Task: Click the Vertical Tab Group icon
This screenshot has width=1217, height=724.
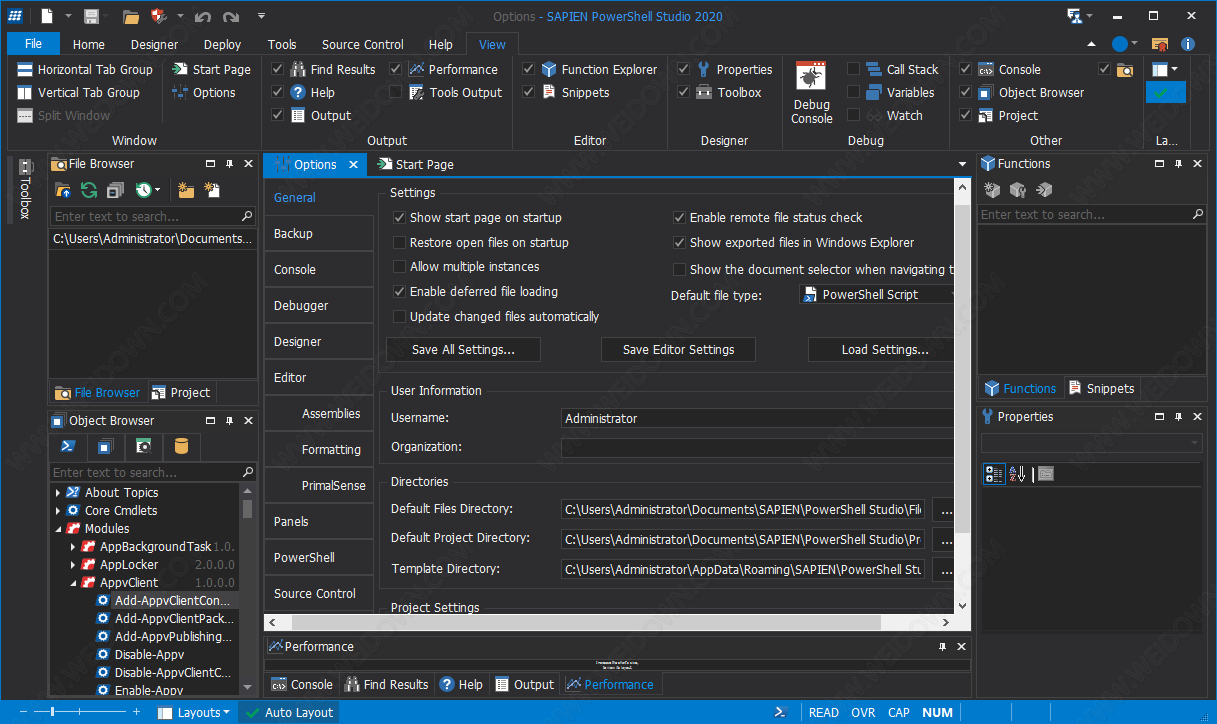Action: (x=25, y=92)
